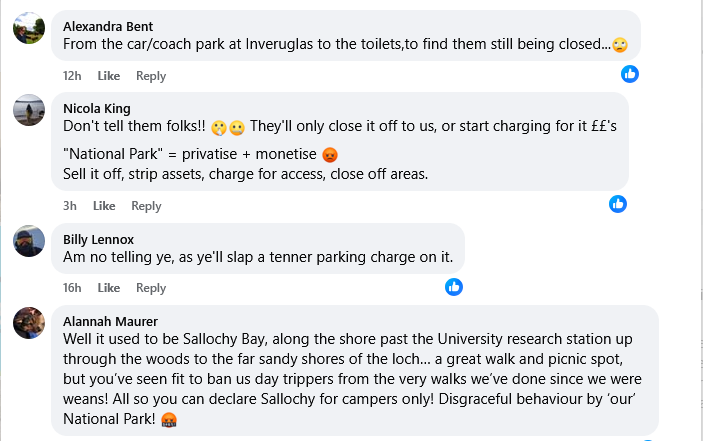This screenshot has height=441, width=703.
Task: Click the like reaction icon on Alexandra Bent's comment
Action: point(629,74)
